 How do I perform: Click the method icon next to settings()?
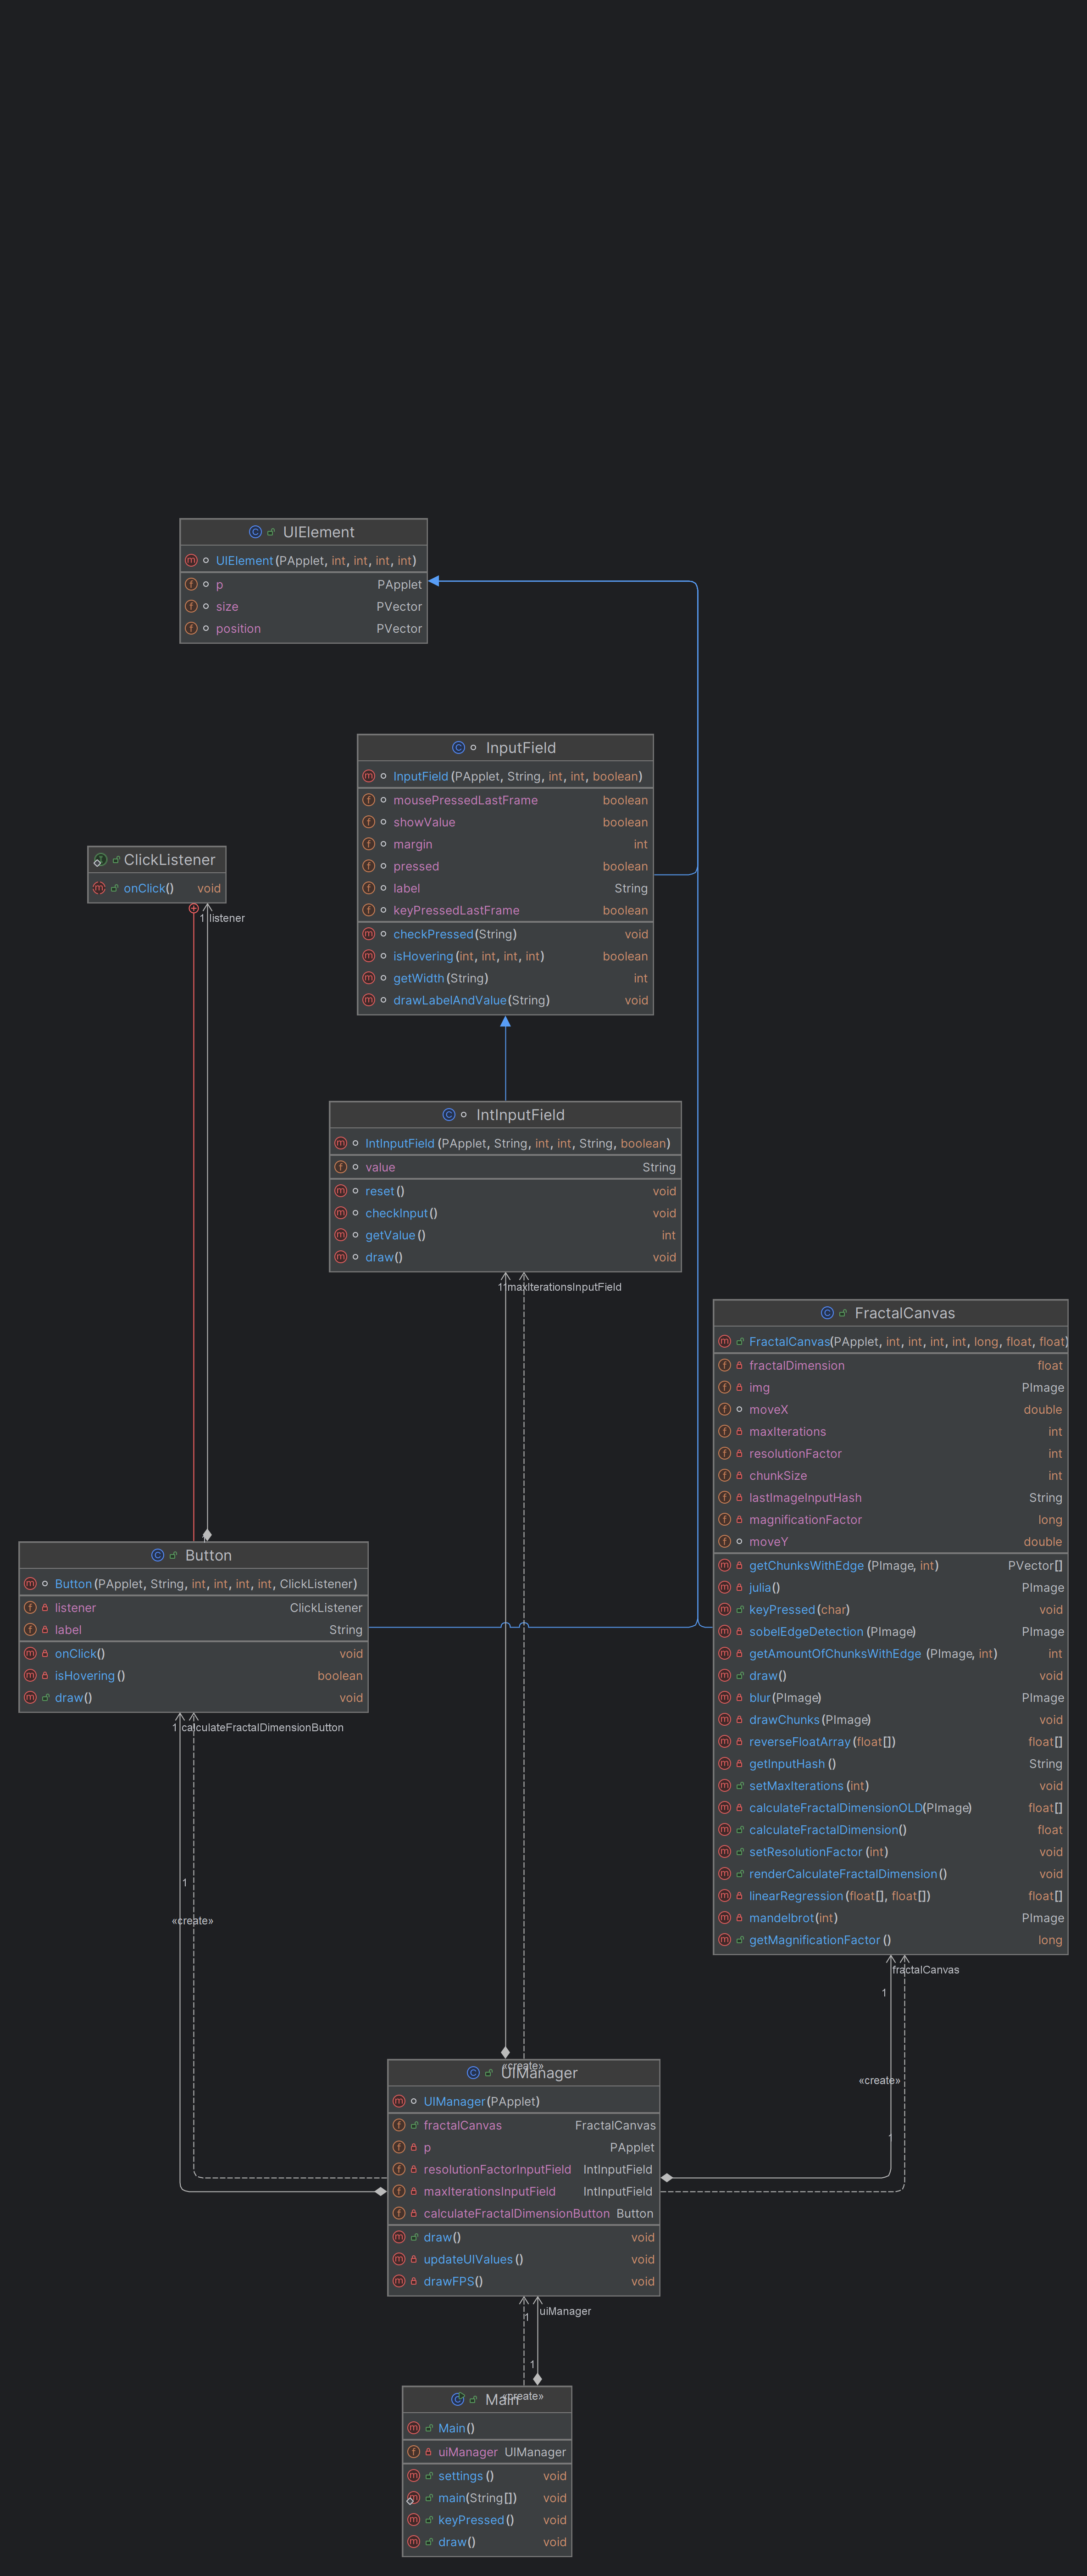coord(414,2475)
